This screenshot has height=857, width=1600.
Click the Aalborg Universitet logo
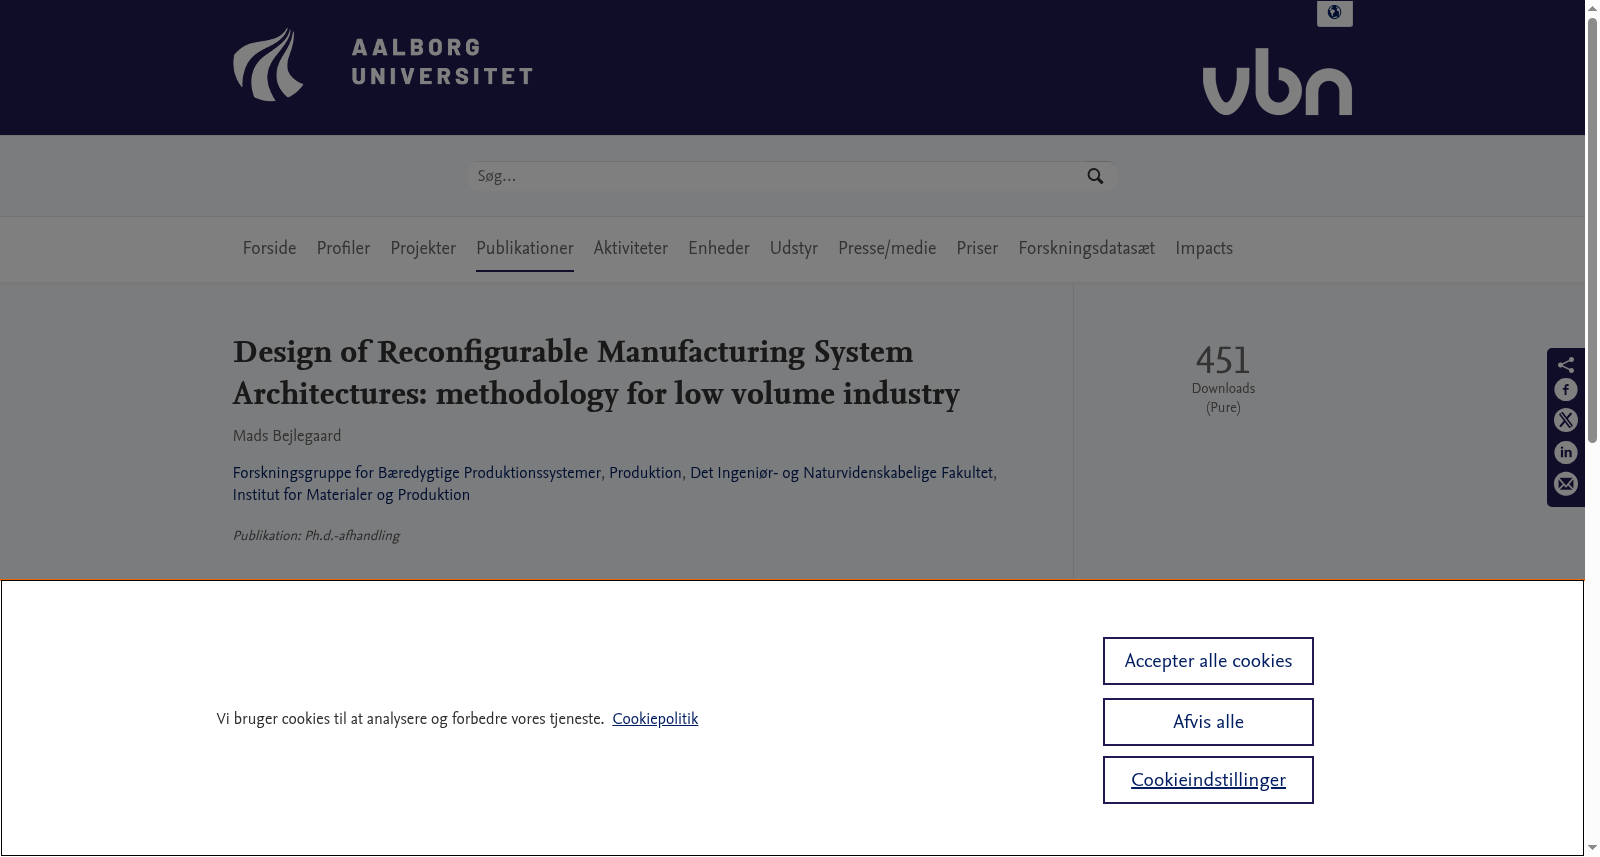(x=383, y=64)
